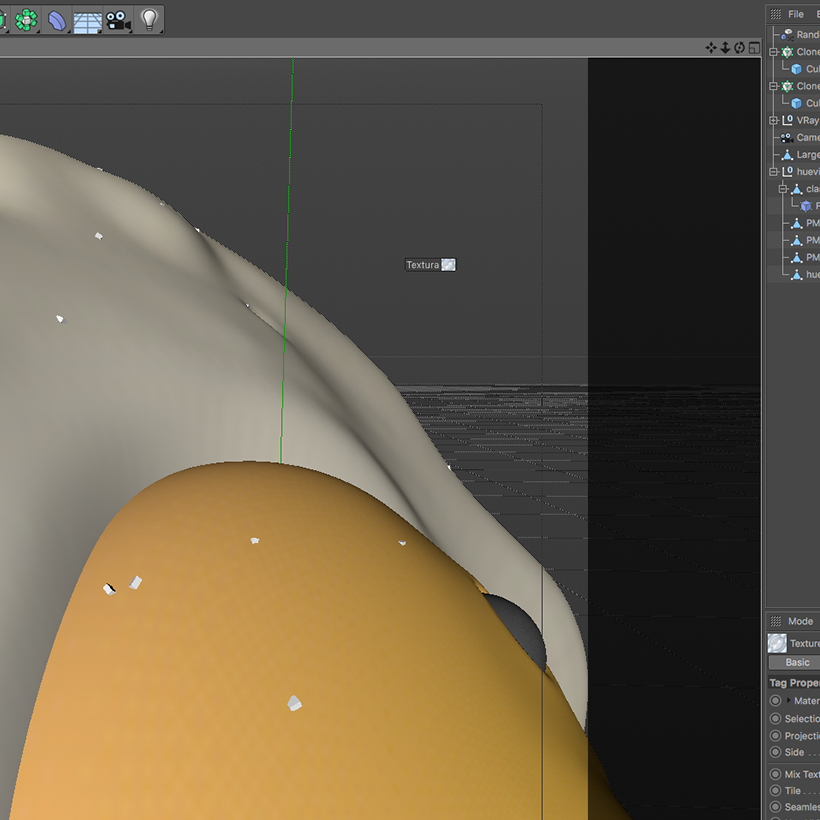Open the File menu in Object Manager
The width and height of the screenshot is (820, 820).
coord(796,14)
